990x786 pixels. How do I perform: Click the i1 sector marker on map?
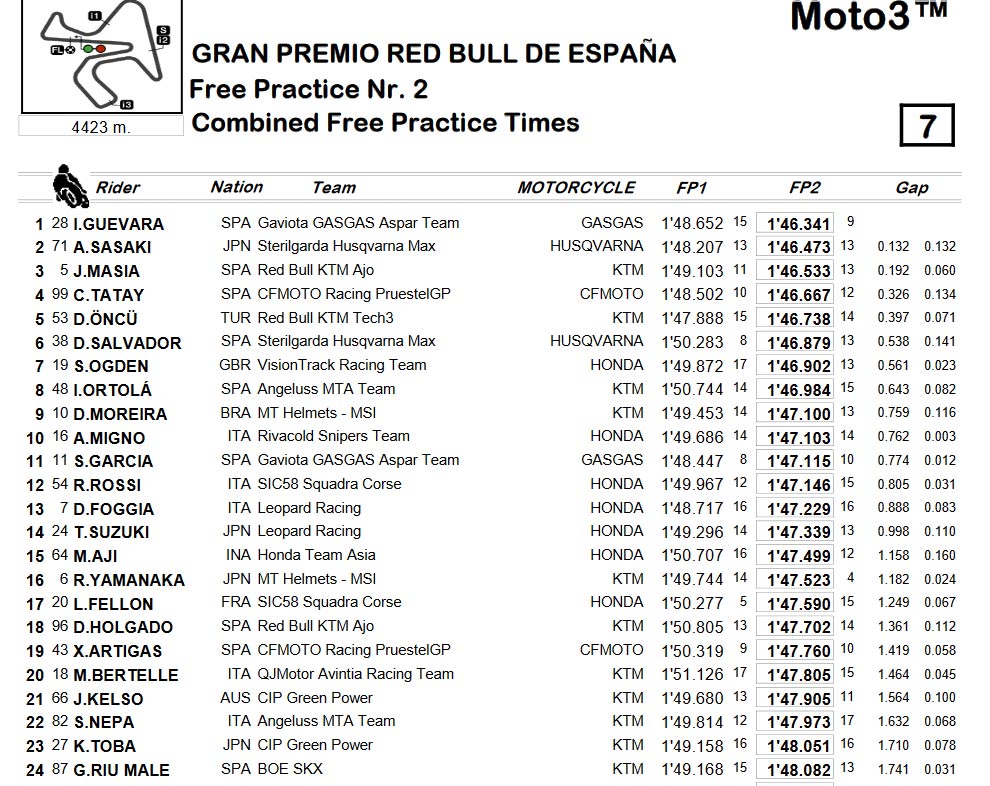click(x=95, y=16)
